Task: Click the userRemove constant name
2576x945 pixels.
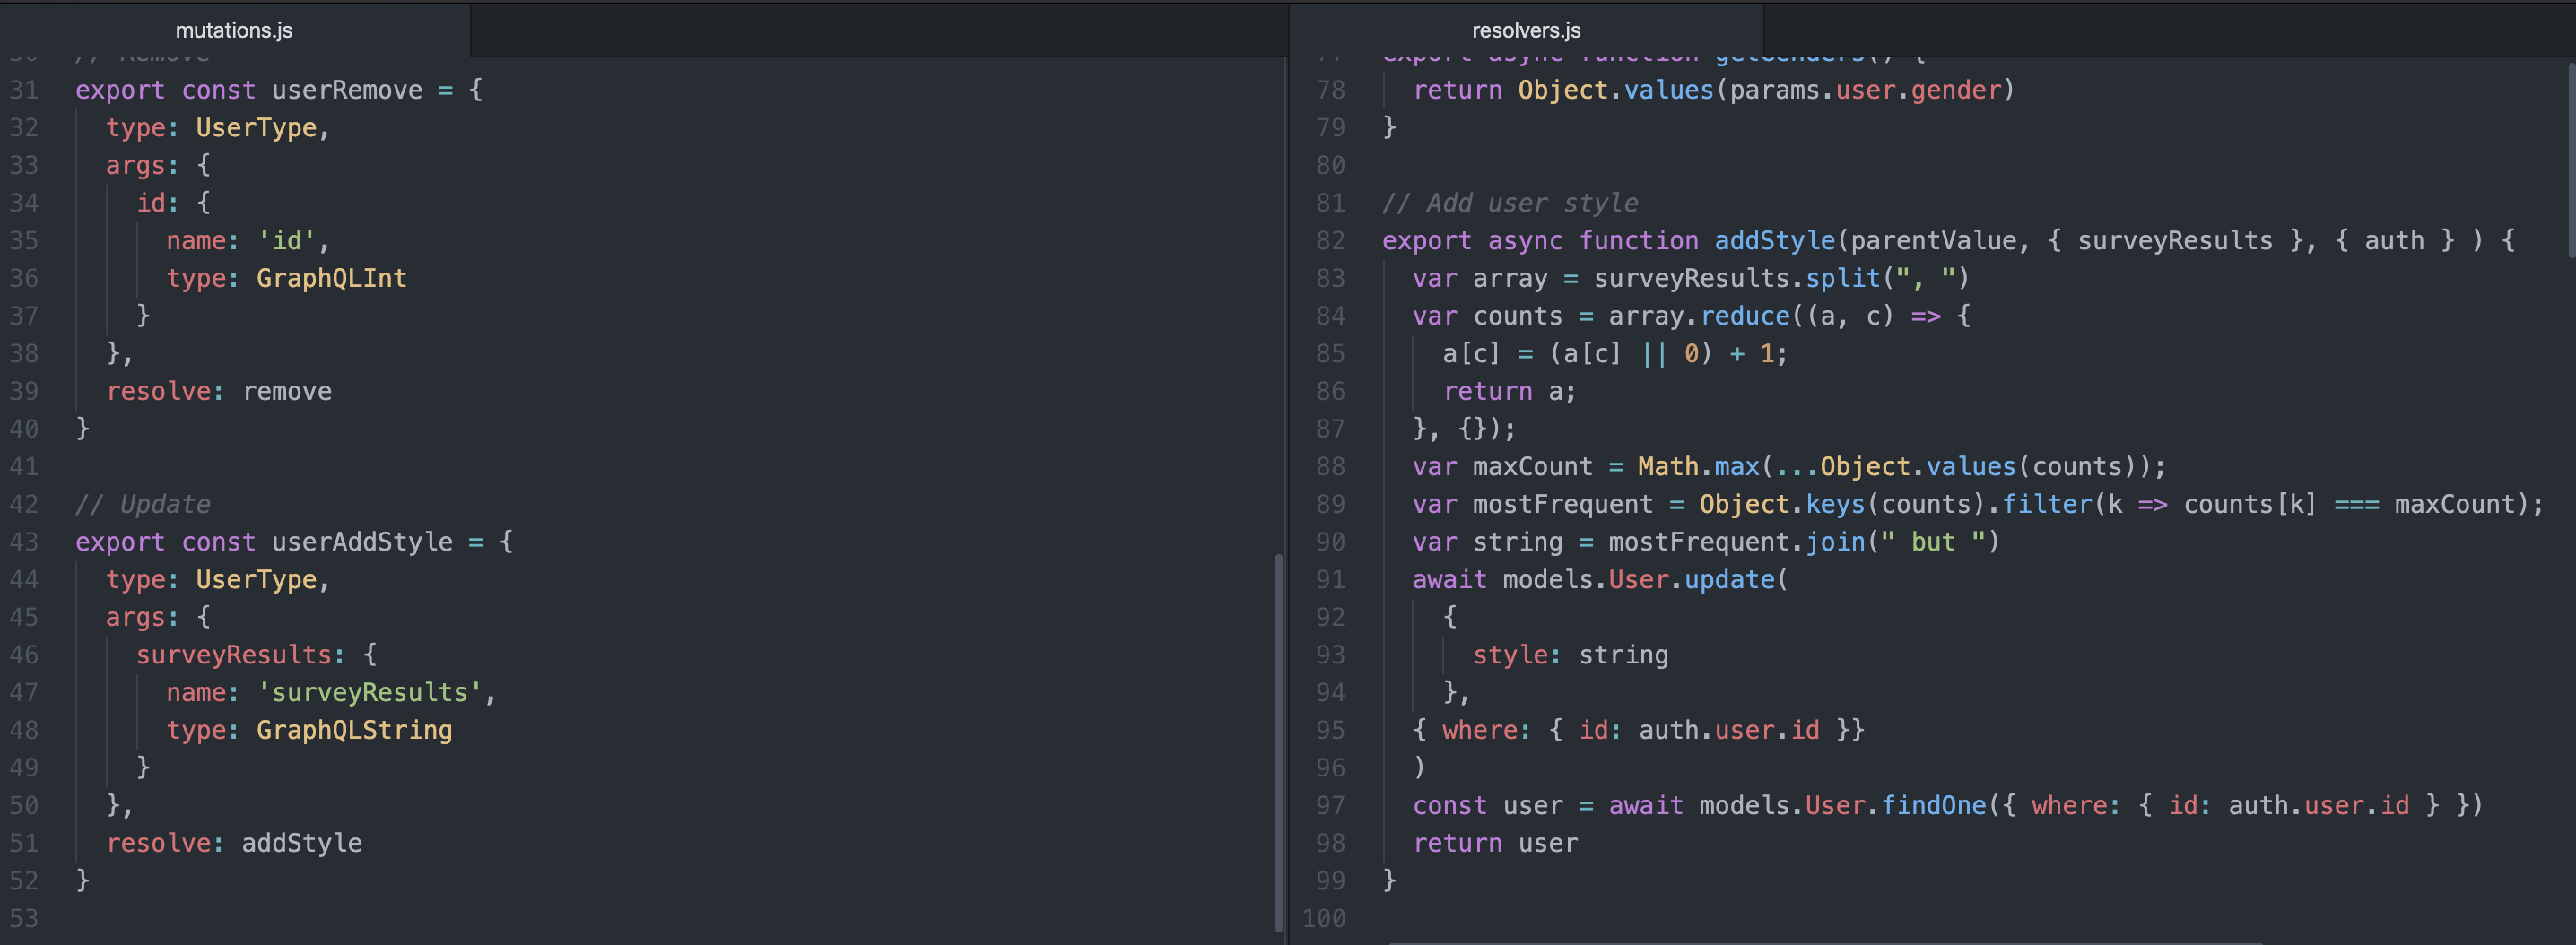Action: 347,90
